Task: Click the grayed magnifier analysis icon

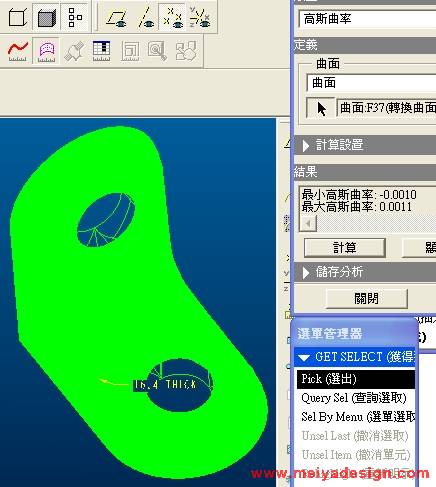Action: pyautogui.click(x=157, y=51)
